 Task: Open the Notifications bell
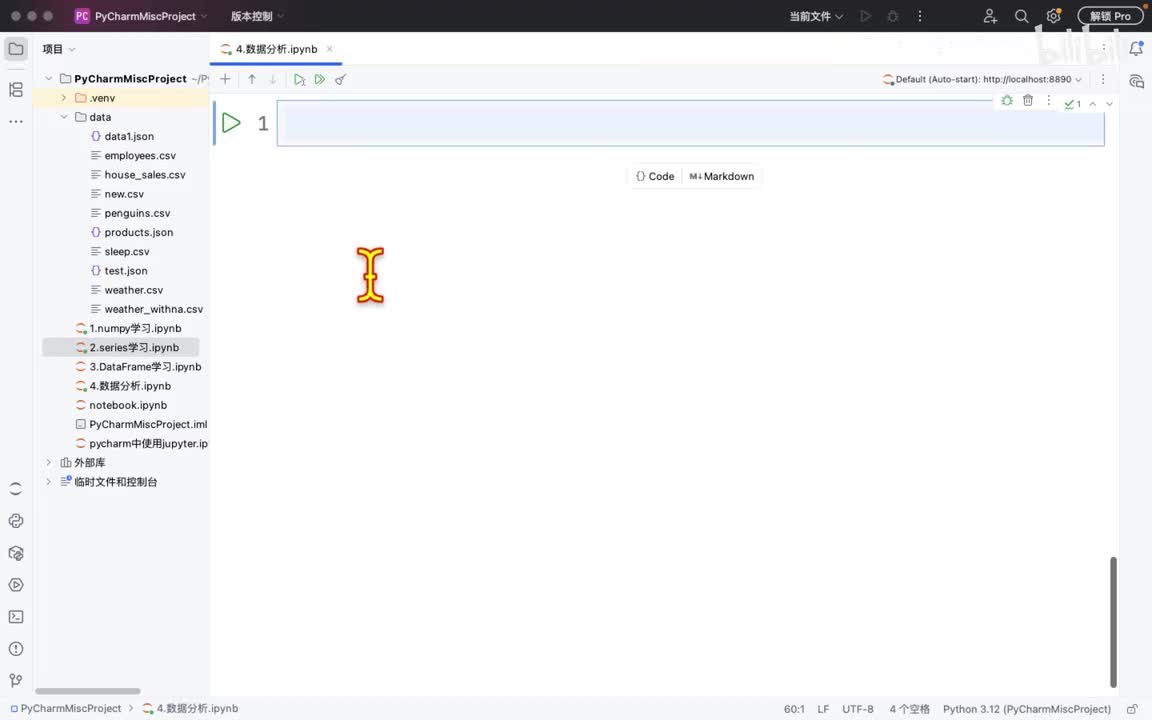tap(1136, 49)
